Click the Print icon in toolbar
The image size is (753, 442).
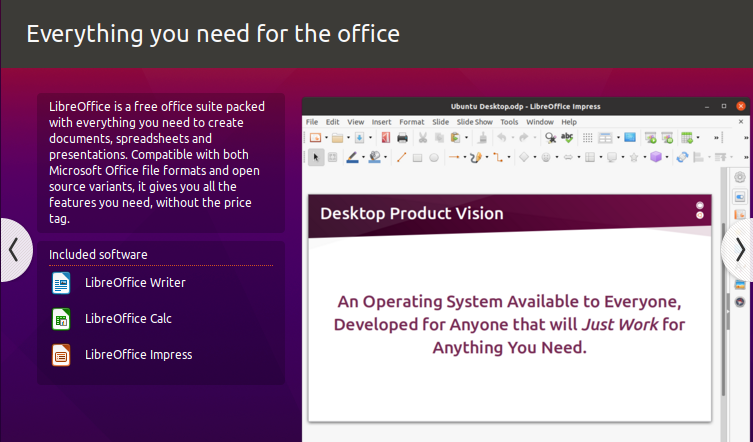click(403, 137)
